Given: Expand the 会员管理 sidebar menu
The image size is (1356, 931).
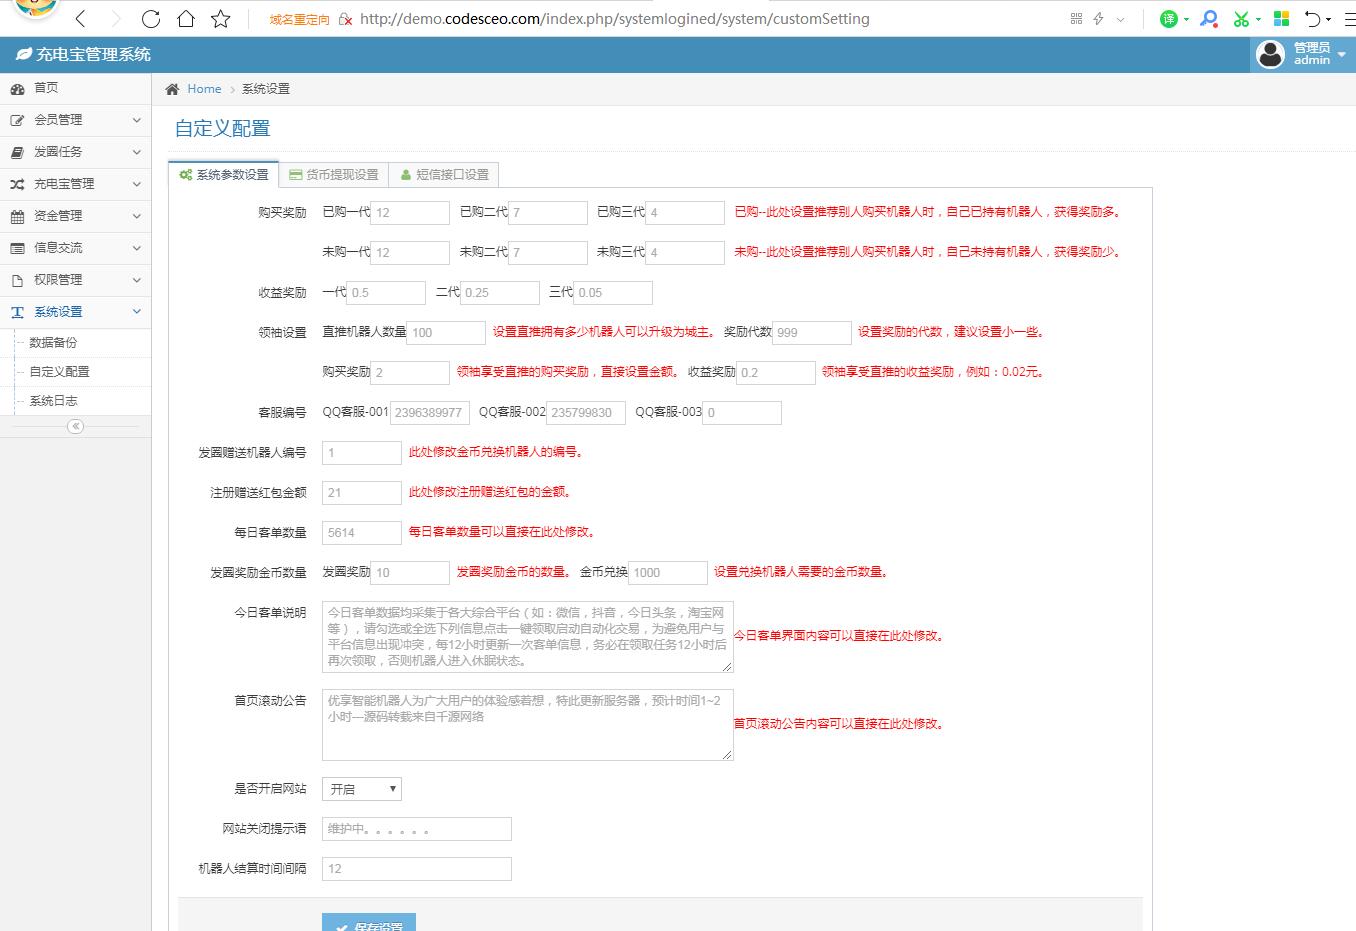Looking at the screenshot, I should (75, 120).
